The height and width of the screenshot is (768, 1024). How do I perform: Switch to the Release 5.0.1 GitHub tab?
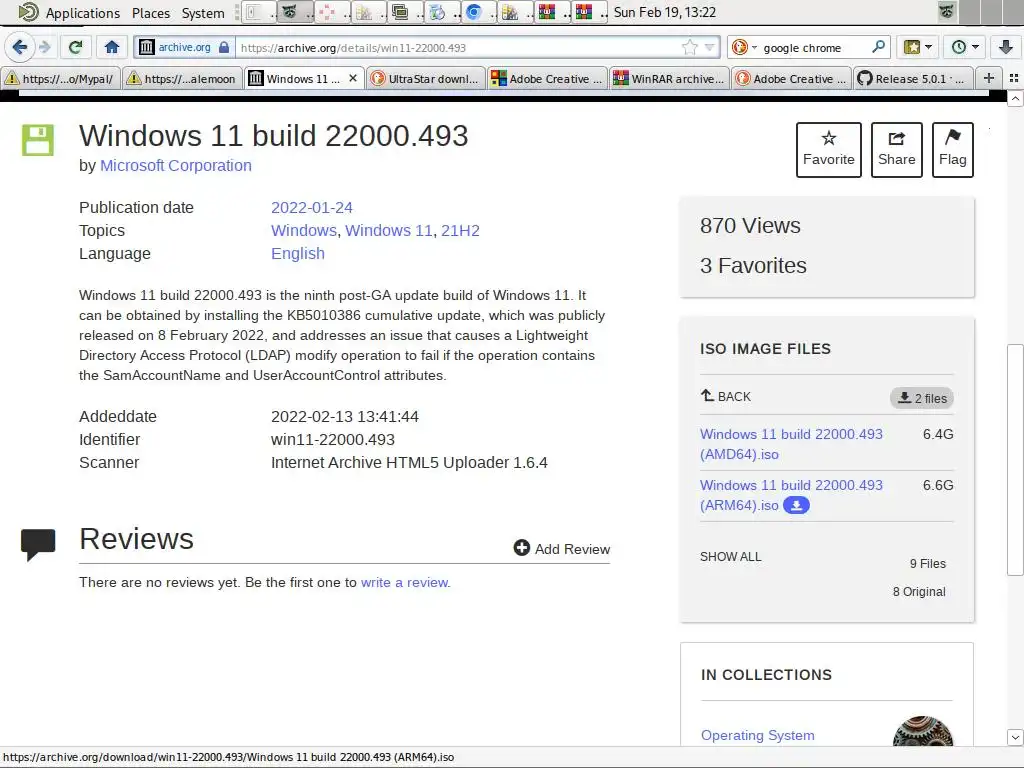pyautogui.click(x=912, y=78)
